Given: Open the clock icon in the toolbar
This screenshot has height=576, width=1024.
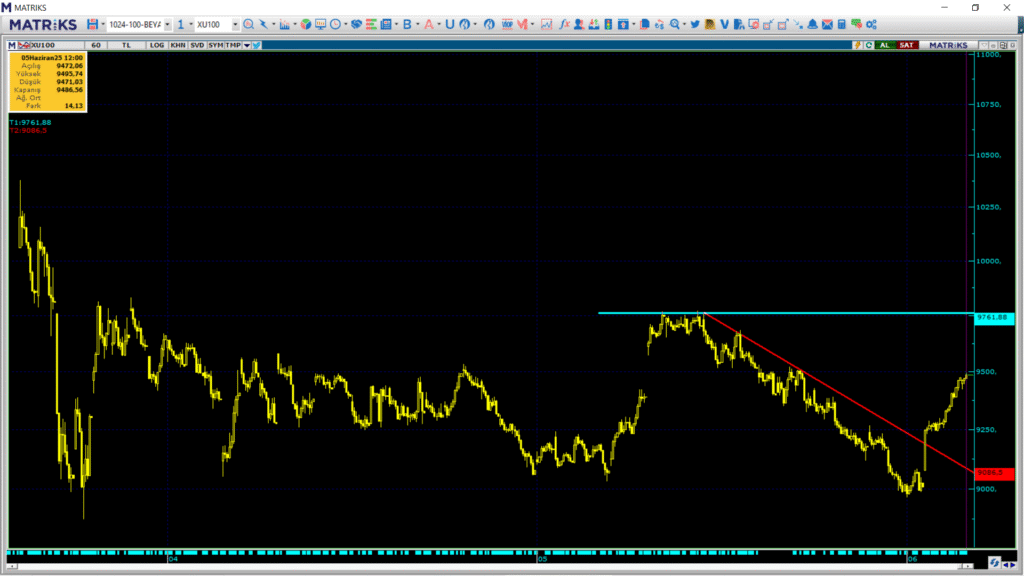Looking at the screenshot, I should tap(334, 24).
